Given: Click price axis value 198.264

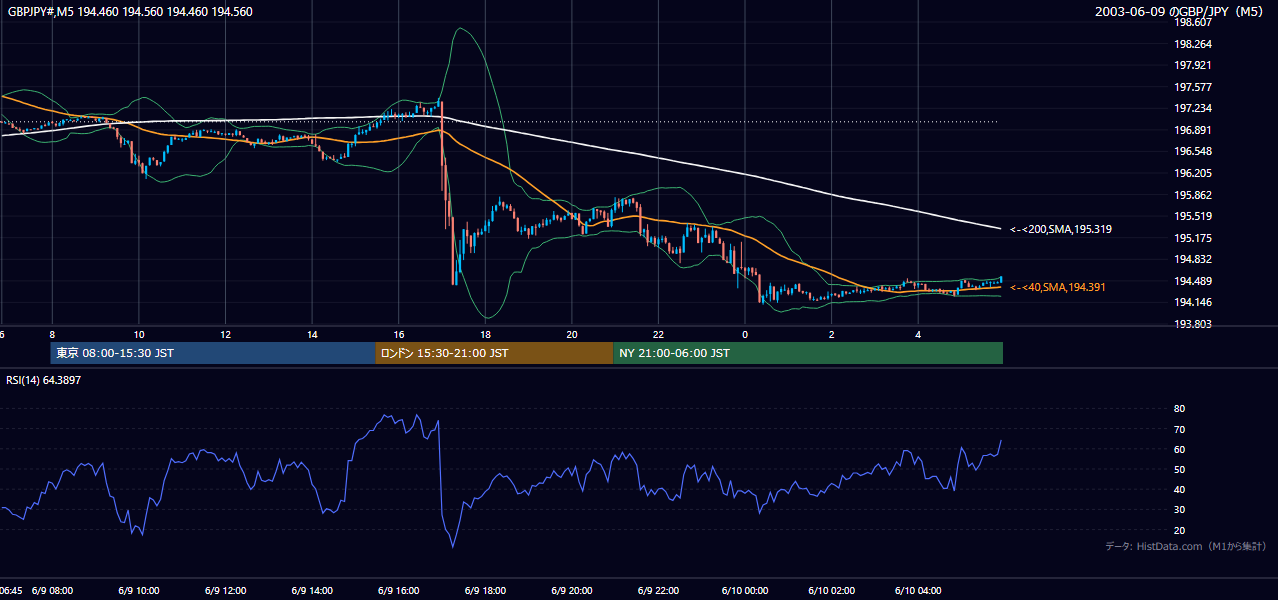Looking at the screenshot, I should (x=1193, y=44).
